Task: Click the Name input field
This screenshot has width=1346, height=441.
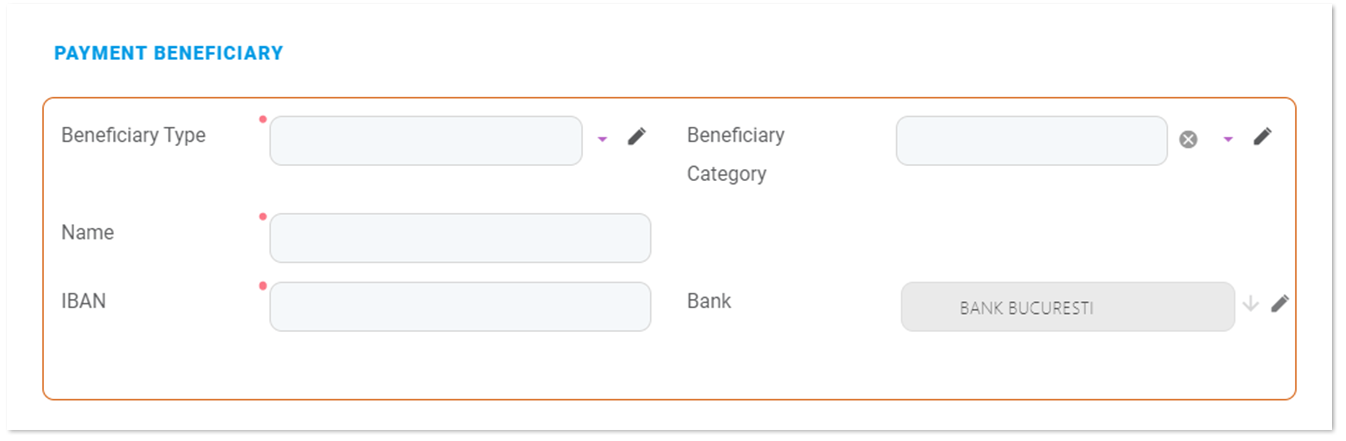Action: tap(460, 238)
